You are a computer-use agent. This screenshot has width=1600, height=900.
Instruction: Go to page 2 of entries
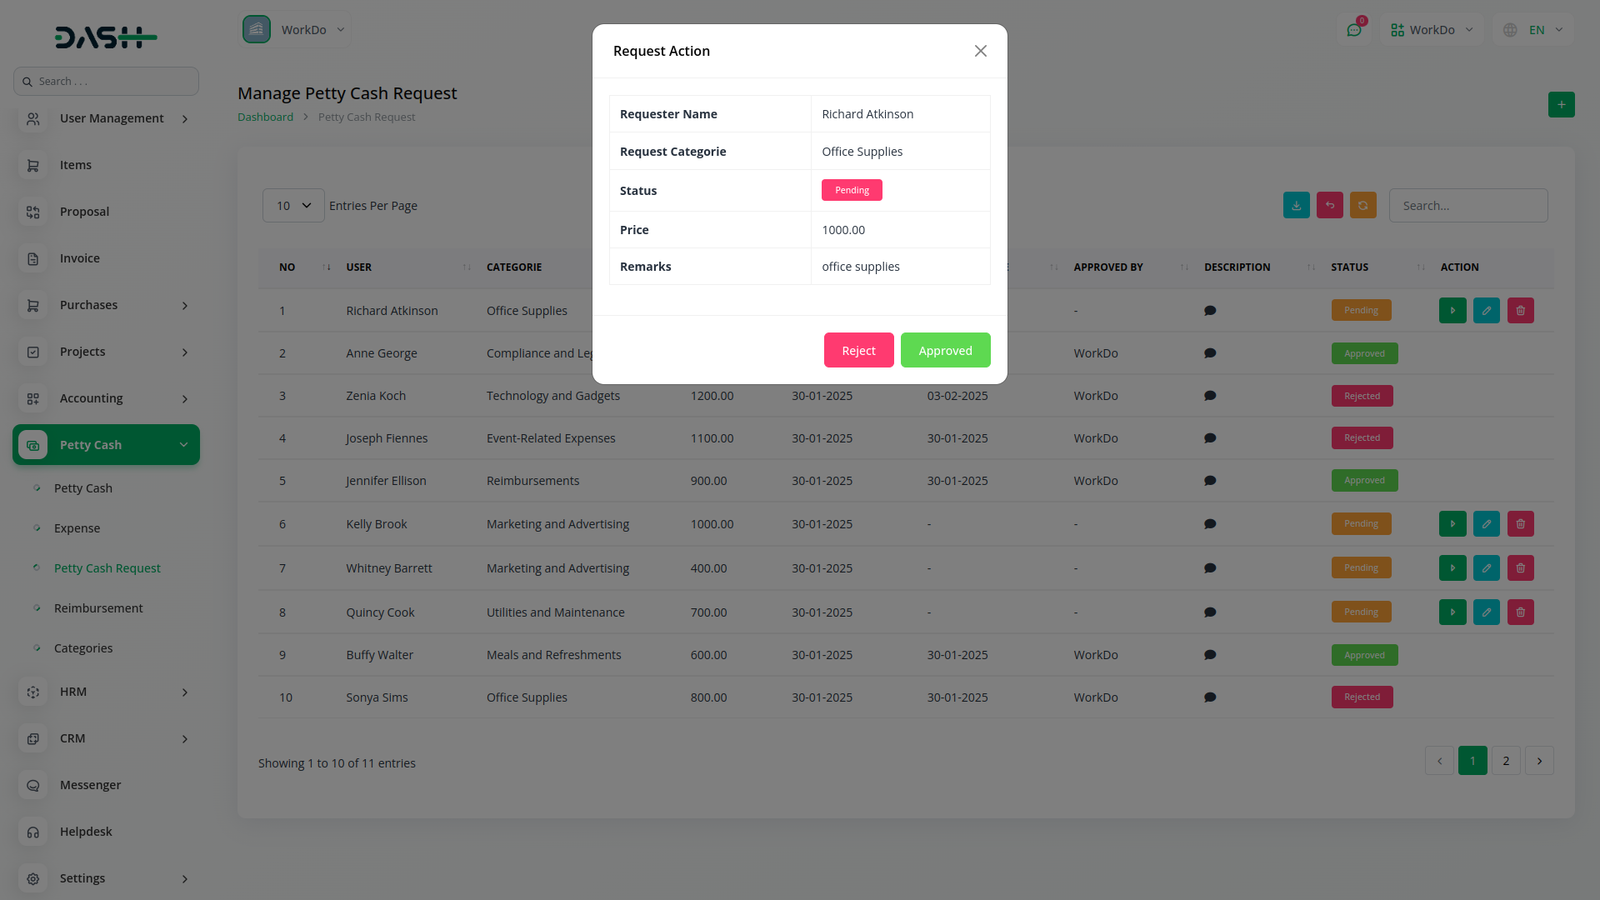[1505, 761]
